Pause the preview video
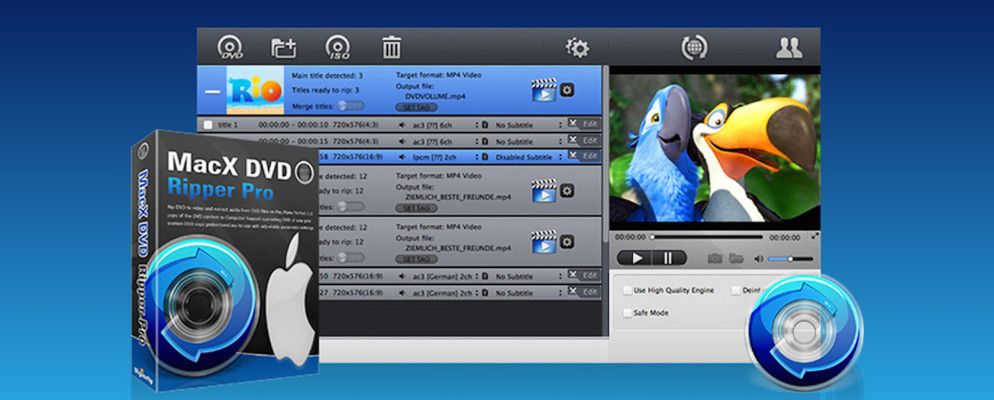This screenshot has width=994, height=400. click(668, 258)
